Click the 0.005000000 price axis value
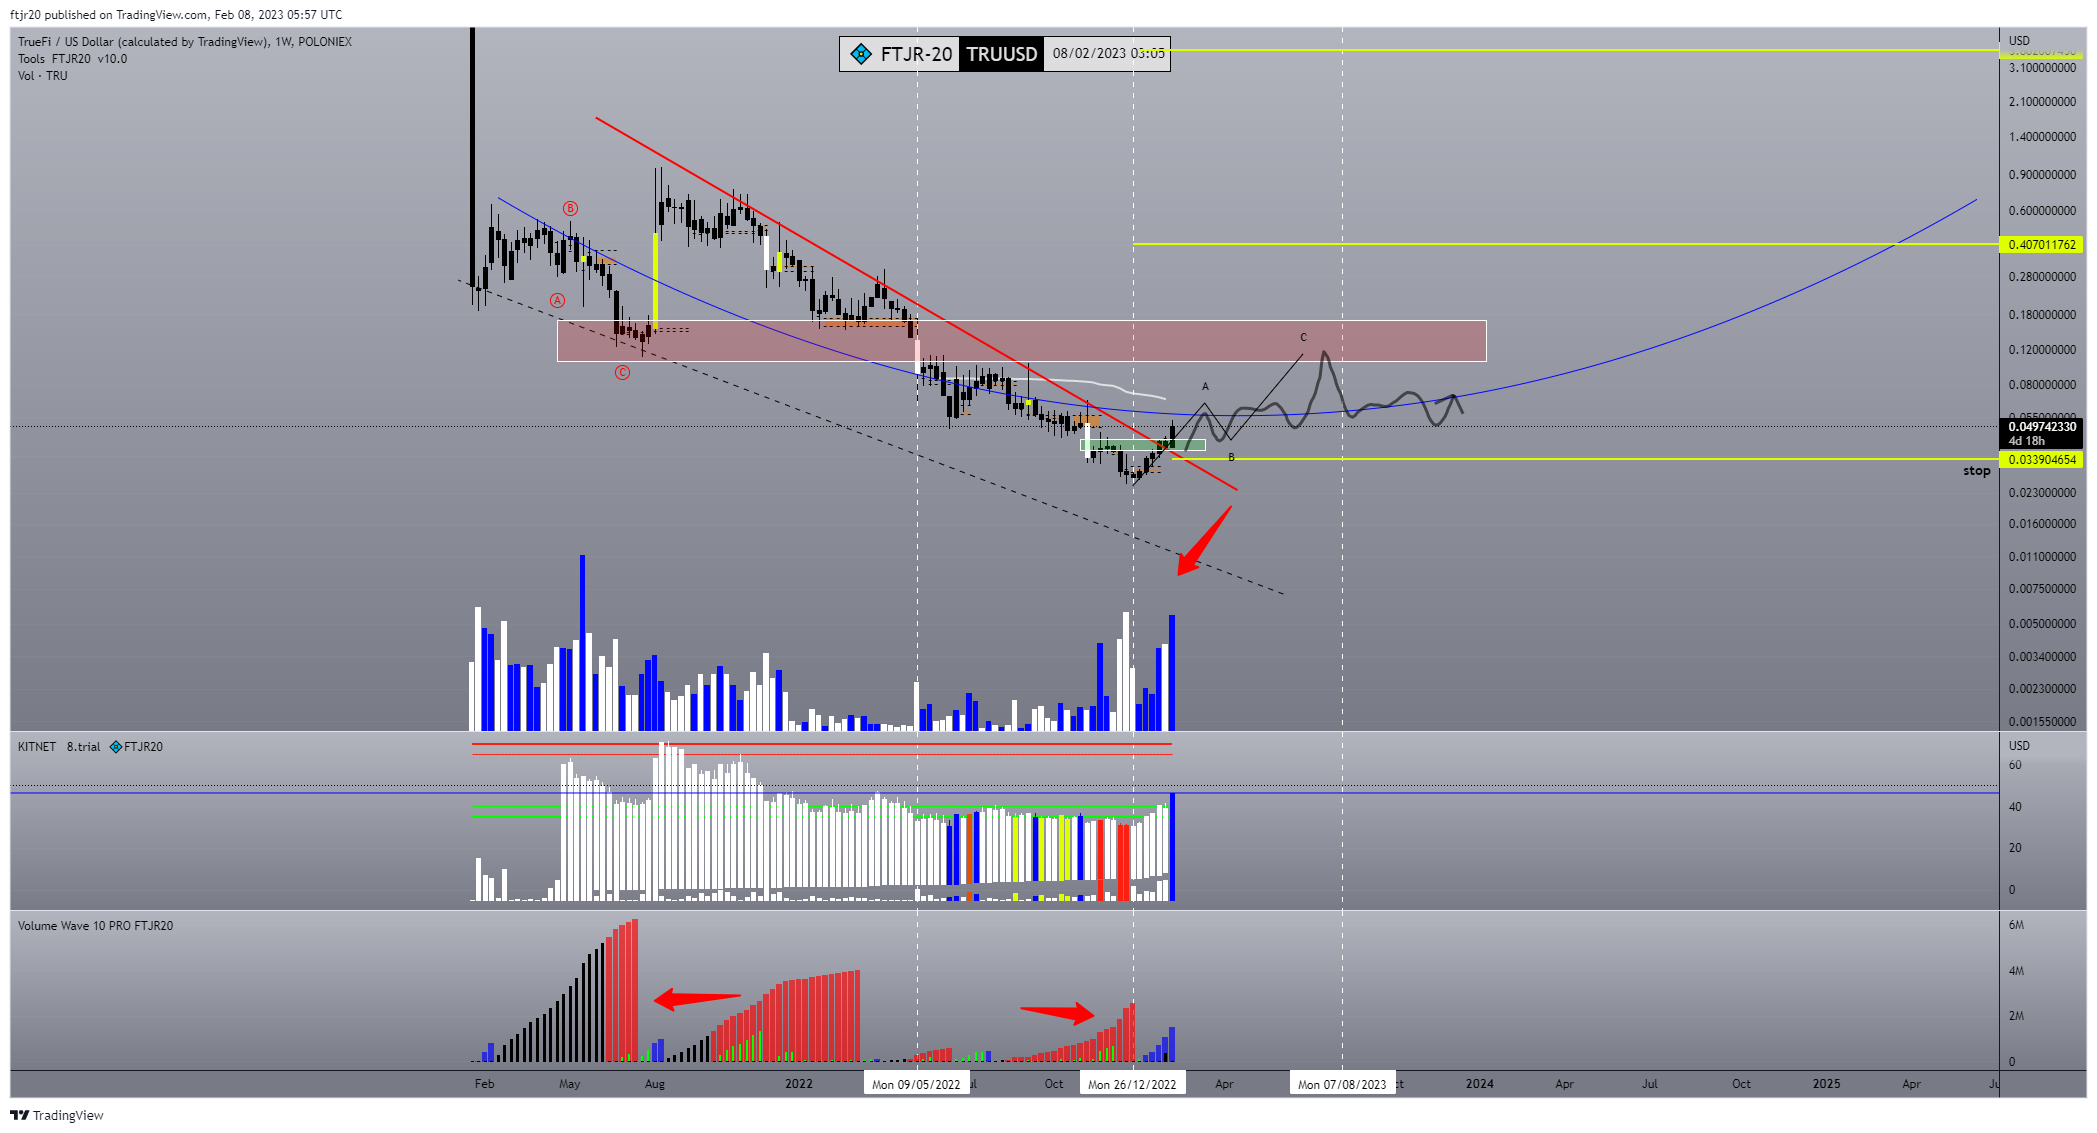 pyautogui.click(x=2042, y=624)
